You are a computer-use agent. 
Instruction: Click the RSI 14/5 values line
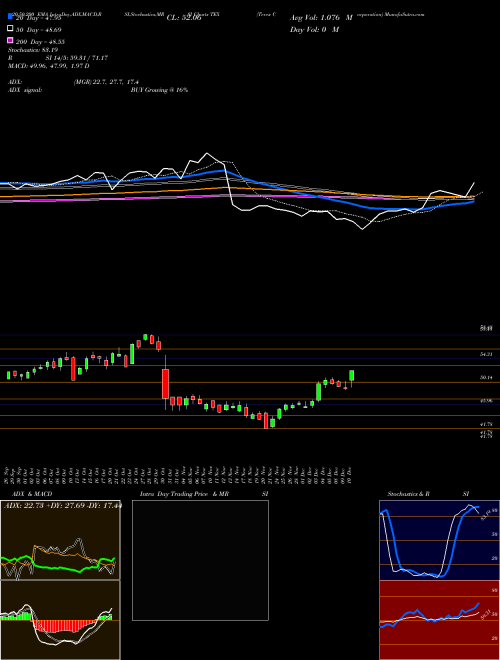(x=58, y=58)
